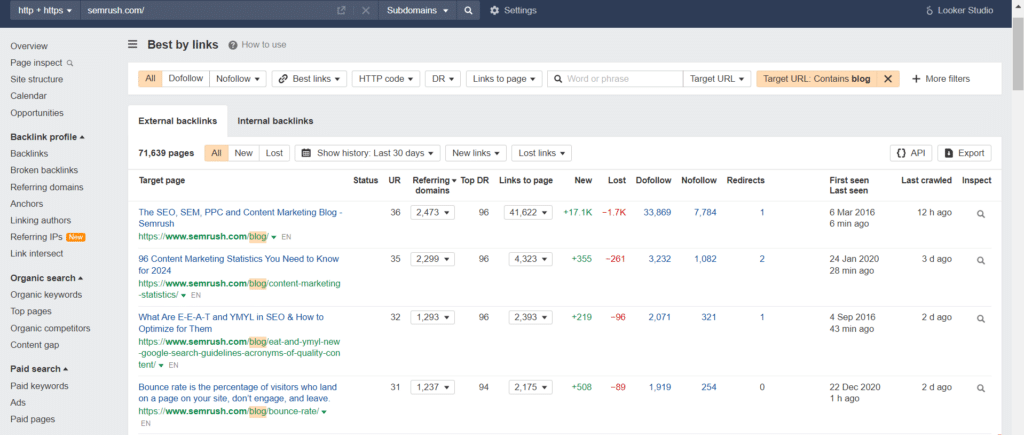Viewport: 1024px width, 435px height.
Task: Click More filters plus button
Action: pyautogui.click(x=940, y=78)
